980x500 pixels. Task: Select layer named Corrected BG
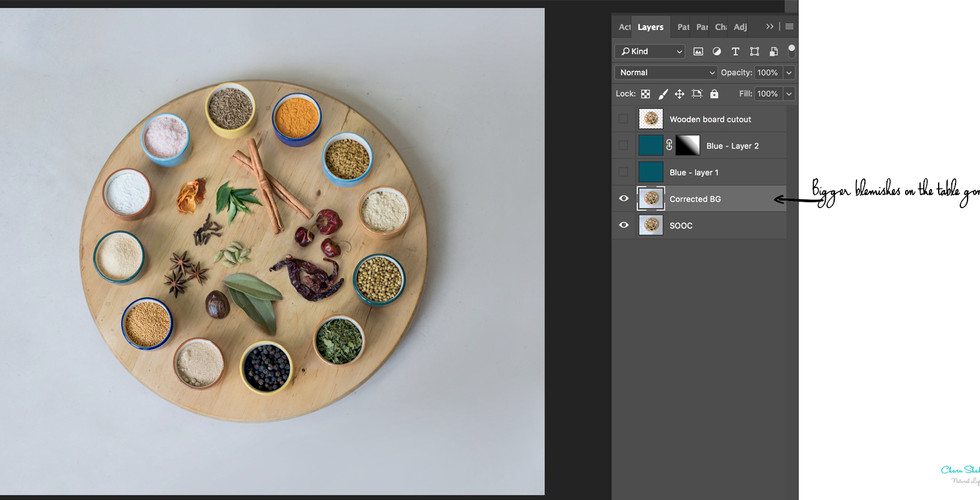point(695,199)
